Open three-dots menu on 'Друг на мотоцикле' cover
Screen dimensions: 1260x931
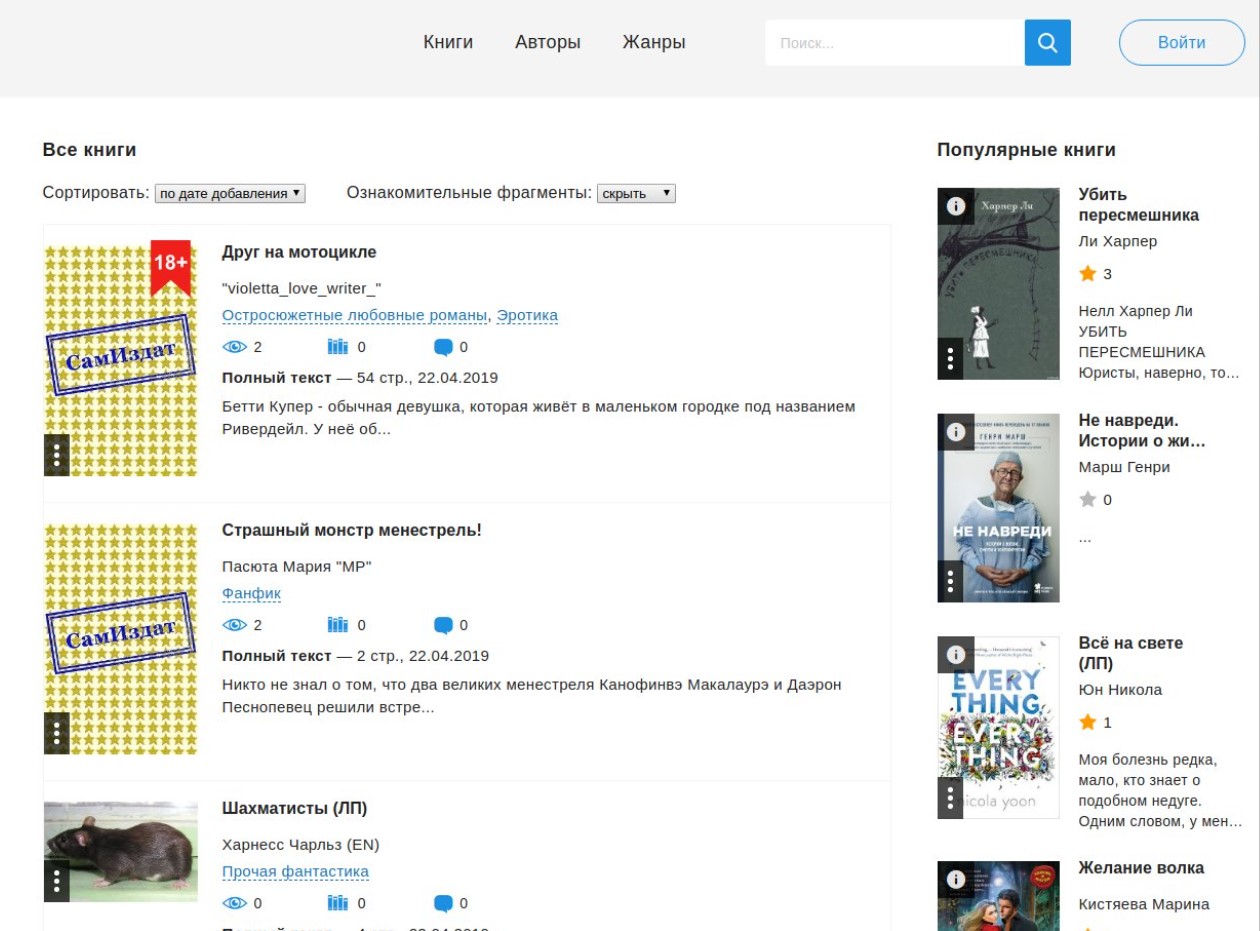coord(57,455)
